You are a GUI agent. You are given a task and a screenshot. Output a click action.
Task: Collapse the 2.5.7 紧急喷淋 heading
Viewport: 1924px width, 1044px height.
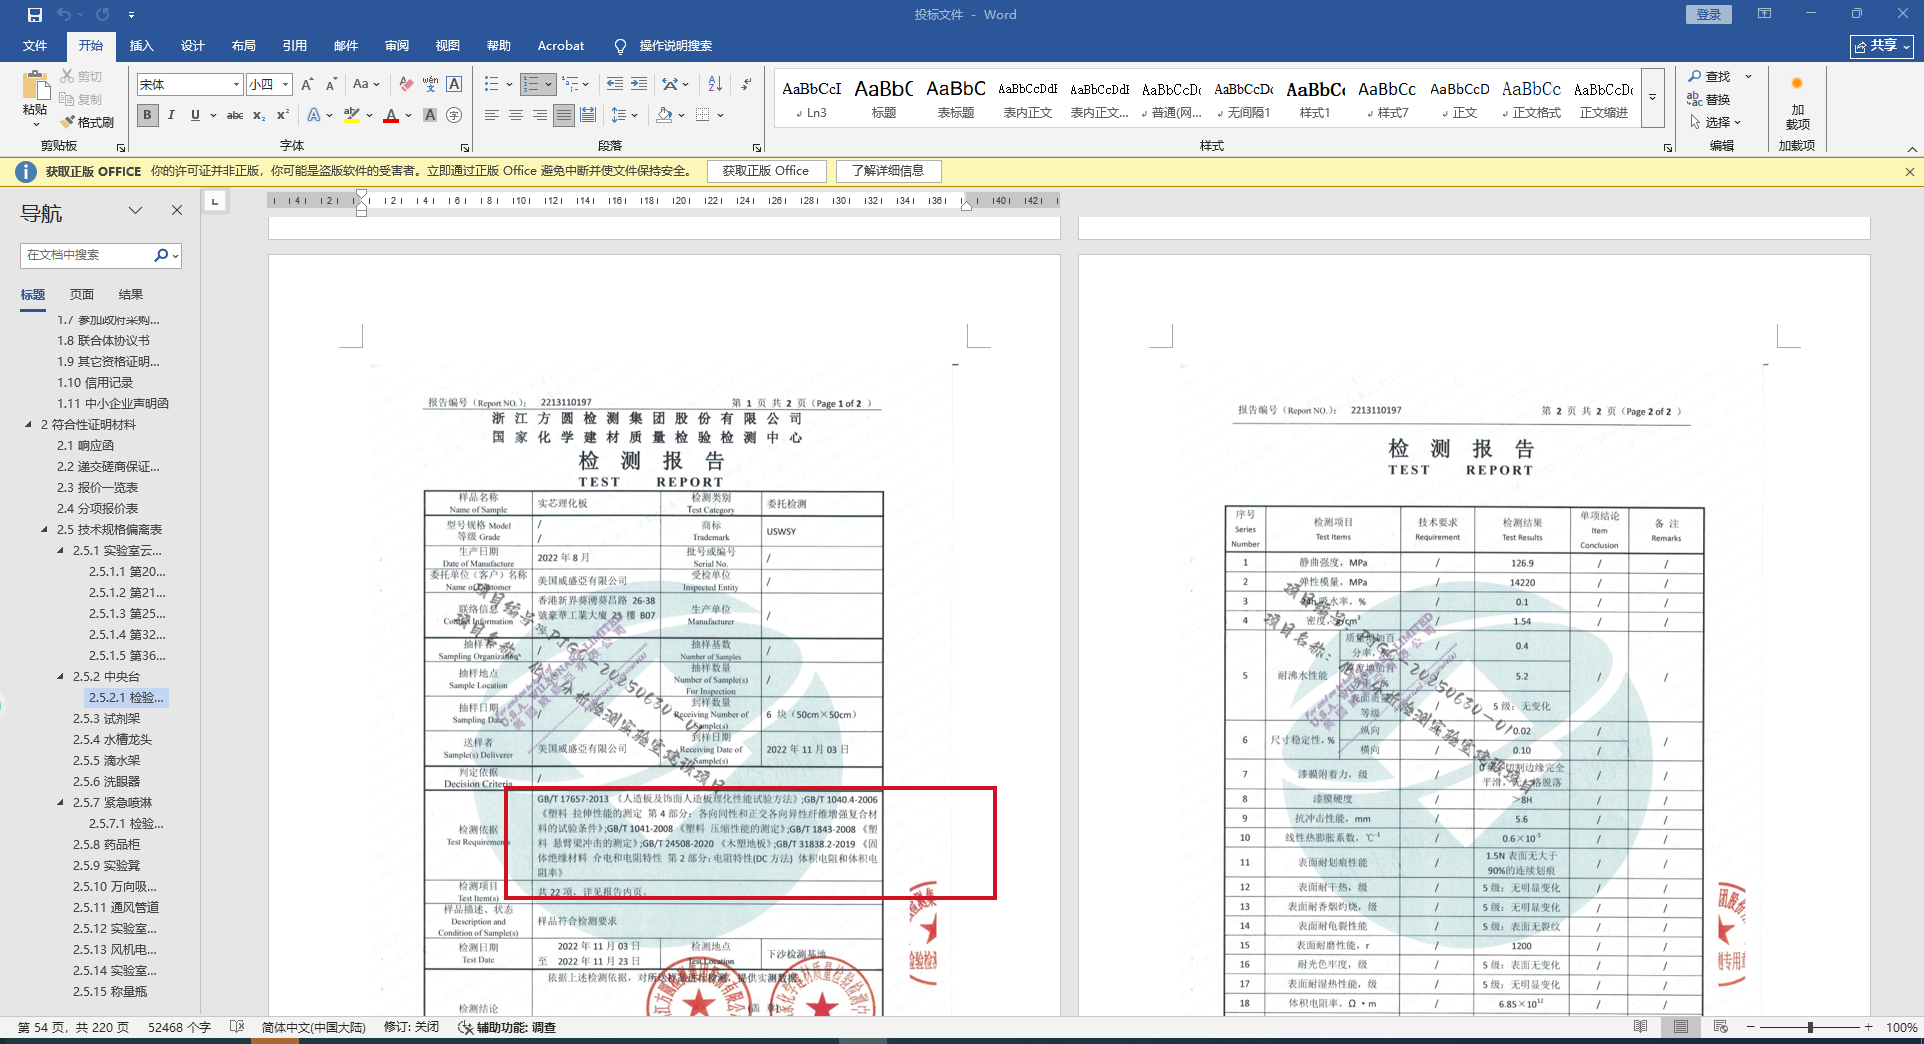click(60, 803)
